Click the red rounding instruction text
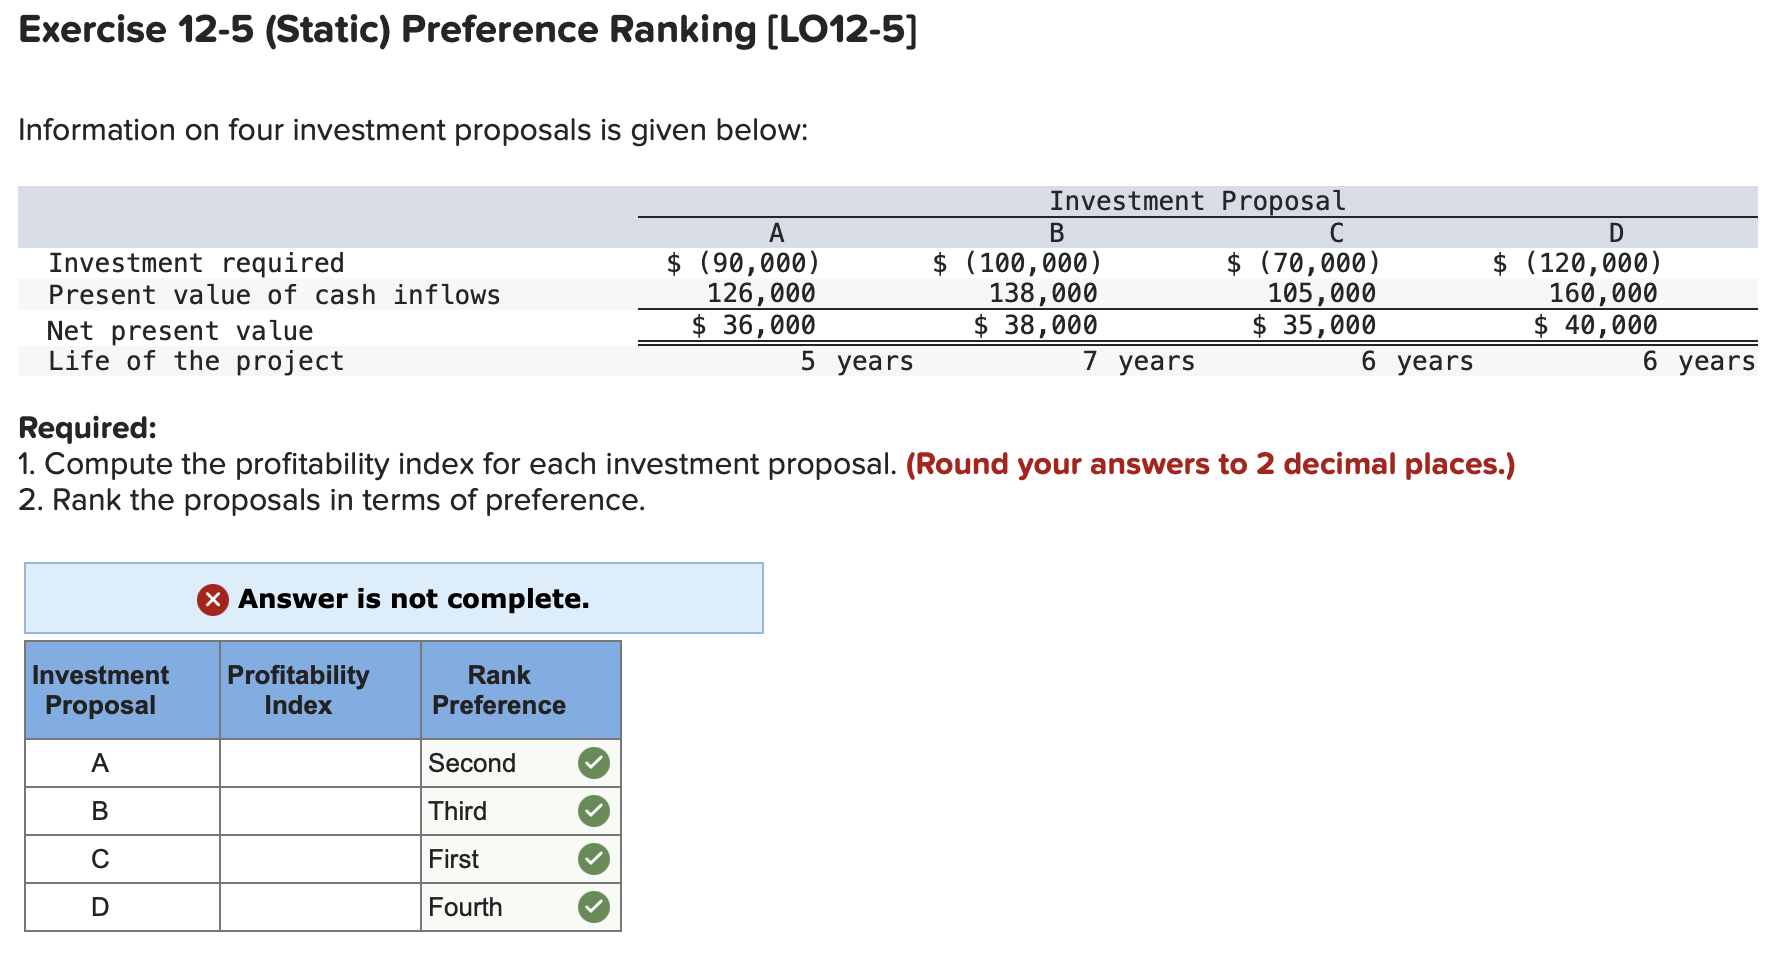1792x954 pixels. coord(1209,463)
